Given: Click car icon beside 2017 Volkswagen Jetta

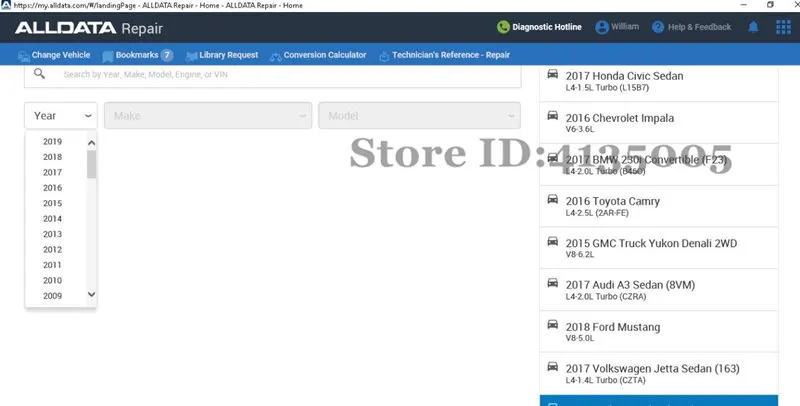Looking at the screenshot, I should tap(553, 367).
